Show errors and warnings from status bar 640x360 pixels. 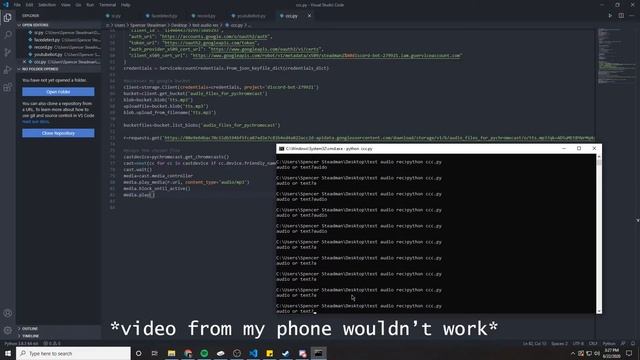(x=52, y=344)
